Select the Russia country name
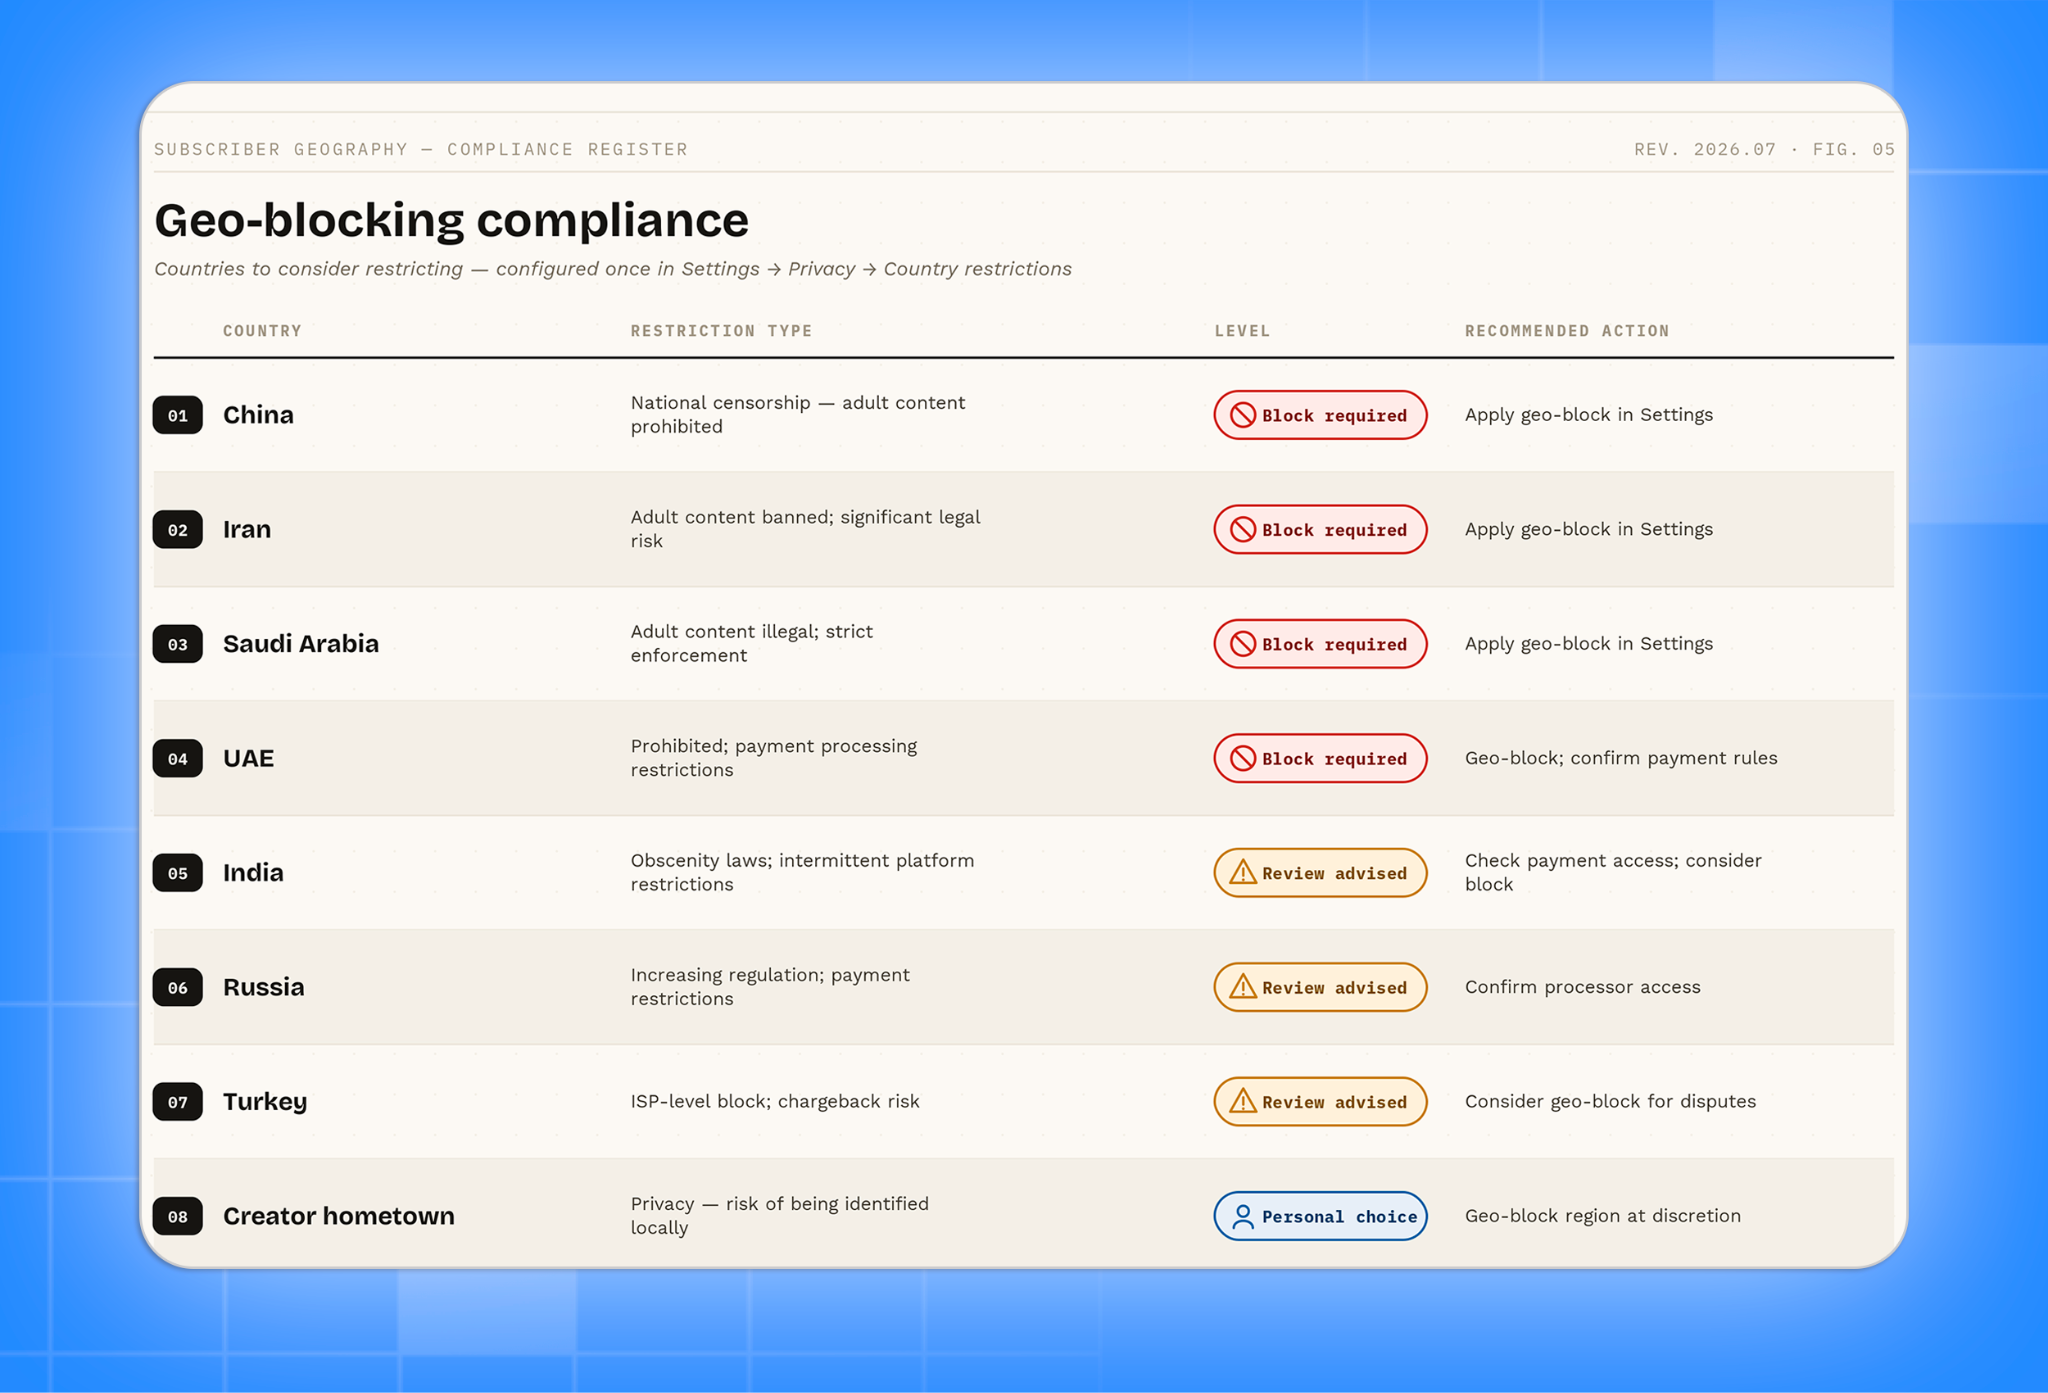 (x=263, y=987)
